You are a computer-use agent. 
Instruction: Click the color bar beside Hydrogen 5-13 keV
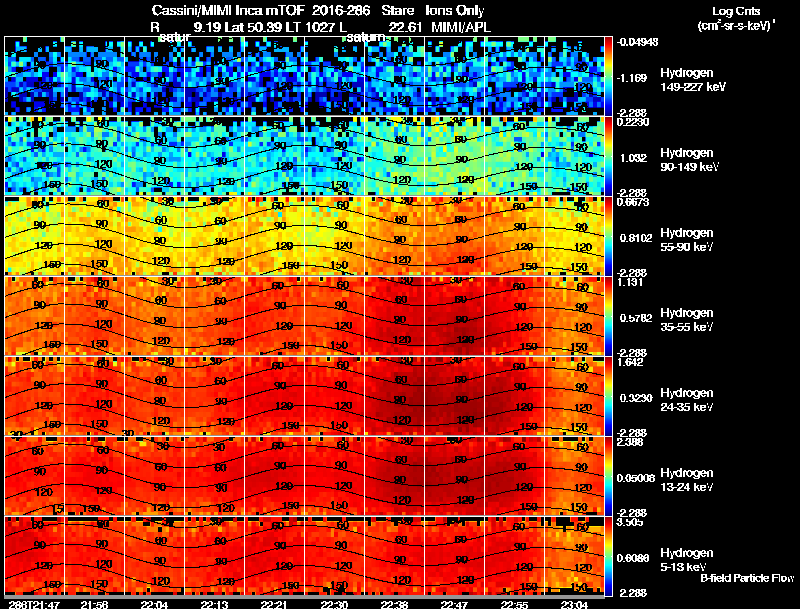(x=608, y=556)
